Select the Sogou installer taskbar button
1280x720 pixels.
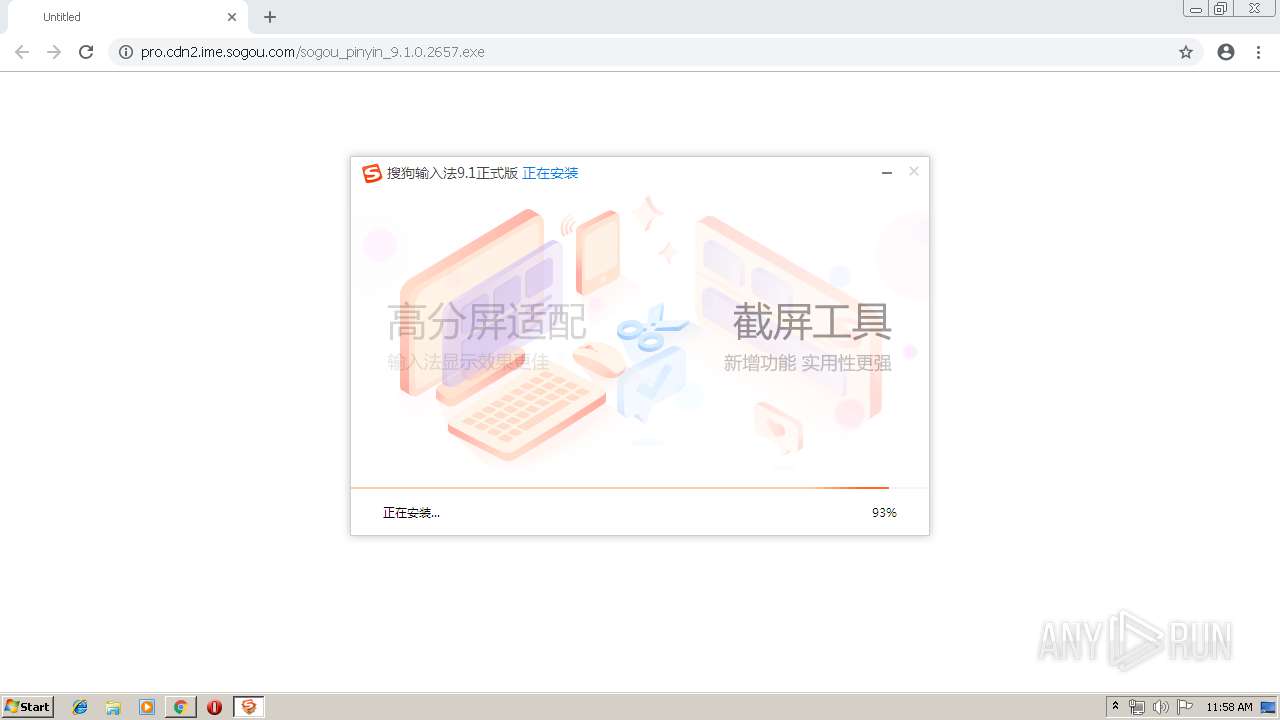pyautogui.click(x=249, y=707)
